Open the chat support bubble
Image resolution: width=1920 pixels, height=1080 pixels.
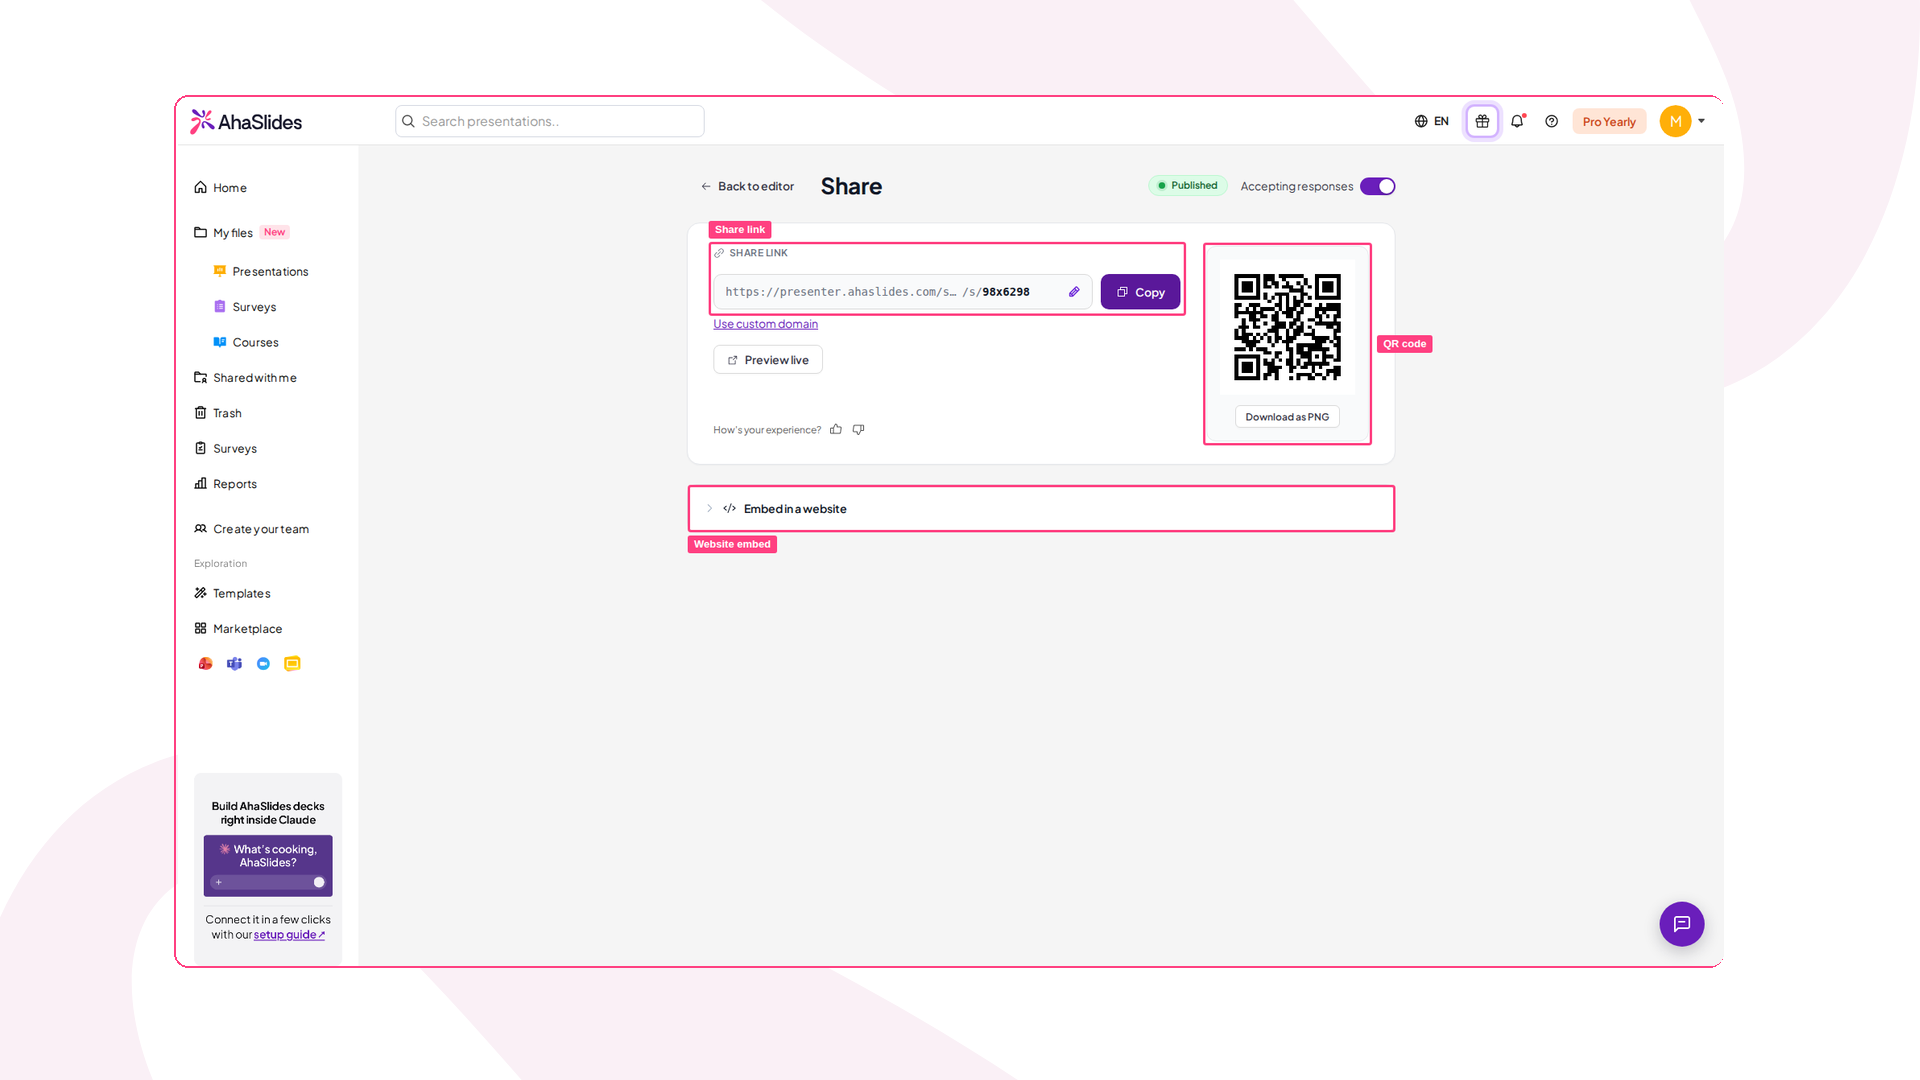click(x=1681, y=923)
